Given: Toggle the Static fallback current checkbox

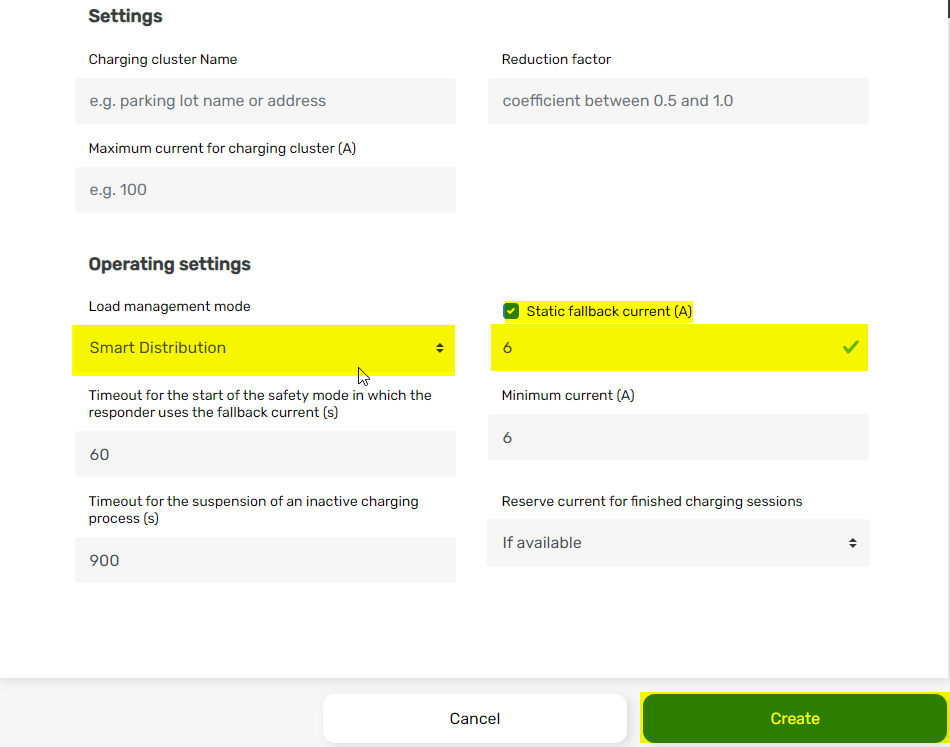Looking at the screenshot, I should (511, 311).
